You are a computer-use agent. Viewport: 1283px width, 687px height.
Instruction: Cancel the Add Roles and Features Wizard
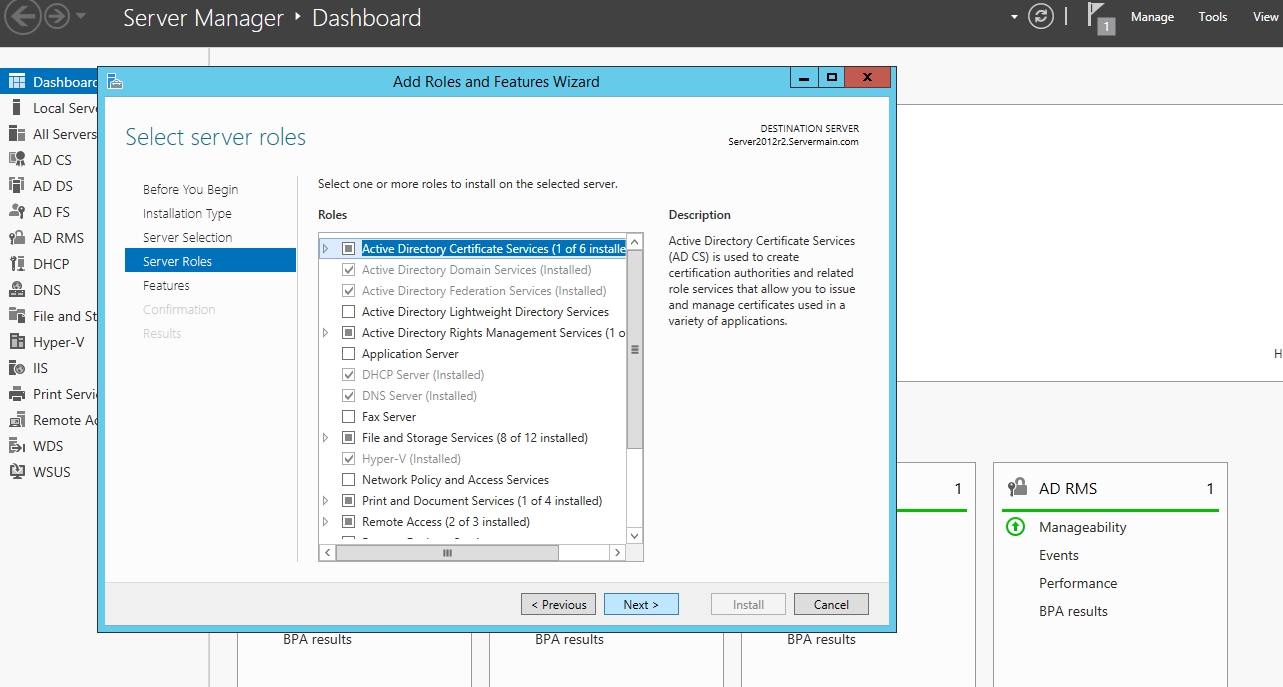(x=831, y=604)
